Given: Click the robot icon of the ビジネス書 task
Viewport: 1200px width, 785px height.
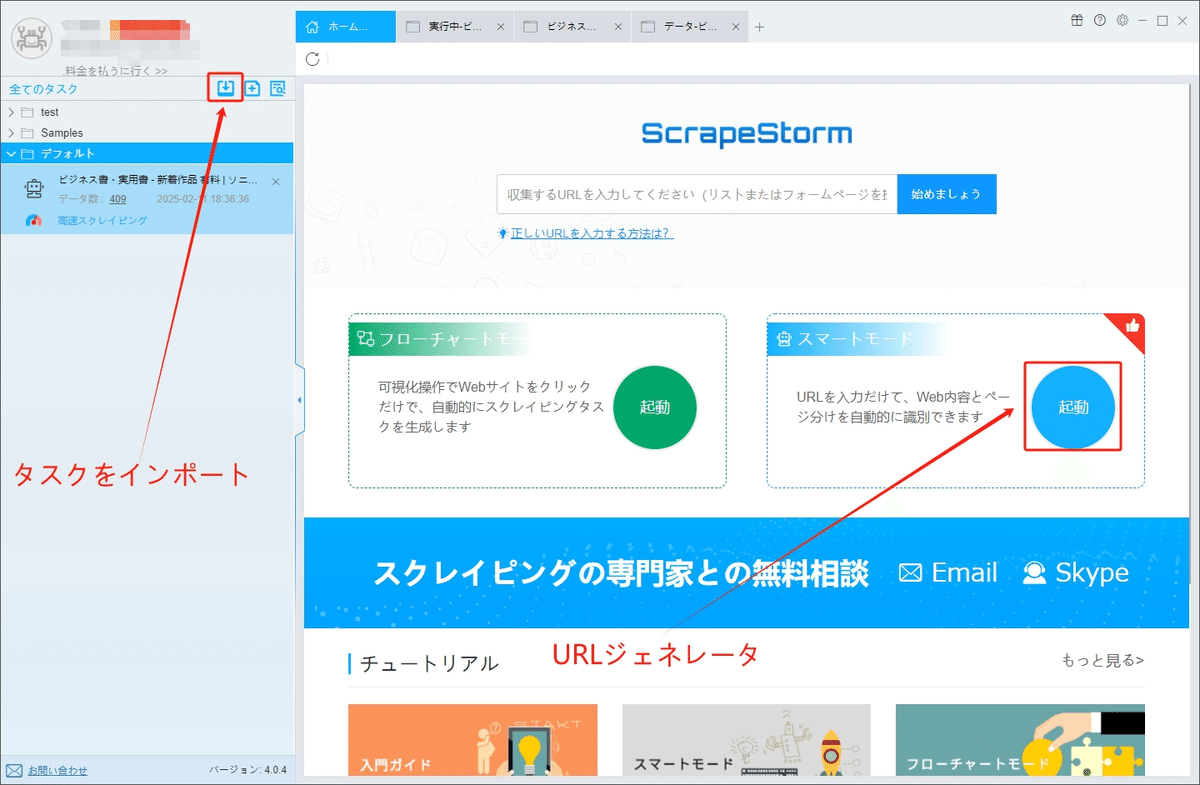Looking at the screenshot, I should point(34,190).
